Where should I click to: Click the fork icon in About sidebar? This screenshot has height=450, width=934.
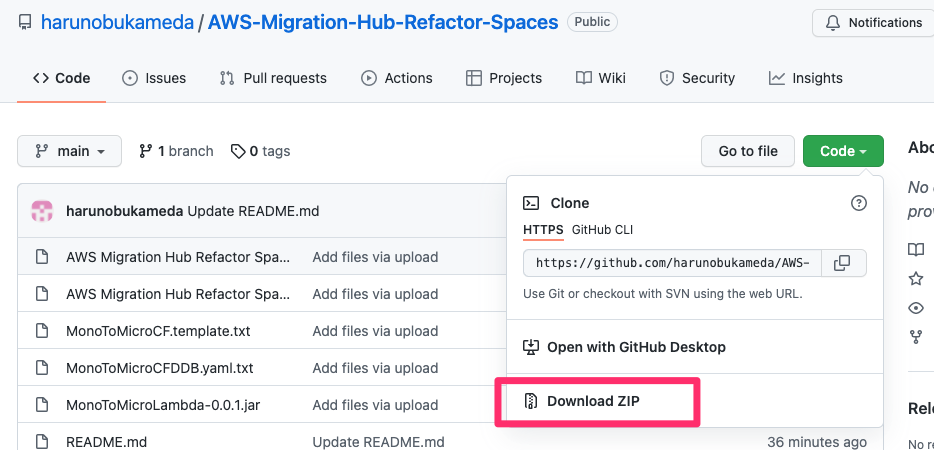tap(916, 337)
